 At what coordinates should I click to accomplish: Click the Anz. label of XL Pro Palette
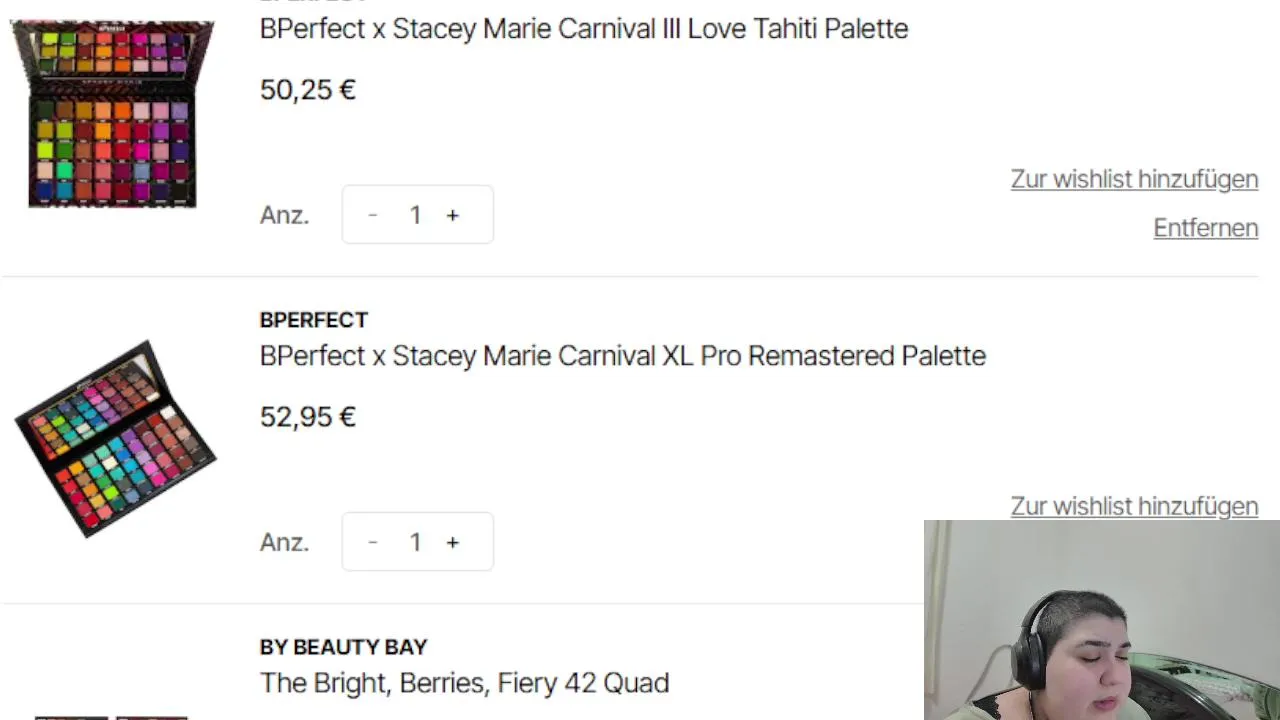(x=284, y=542)
